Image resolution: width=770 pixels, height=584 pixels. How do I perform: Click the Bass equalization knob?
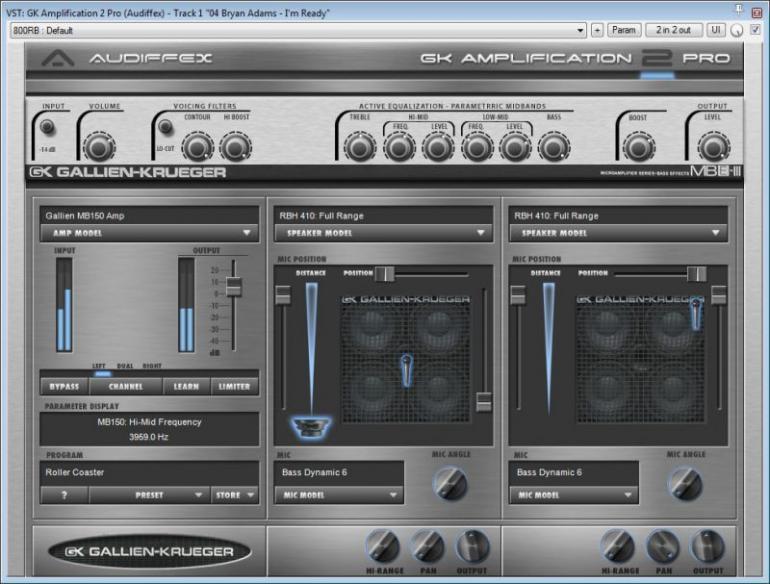point(553,147)
